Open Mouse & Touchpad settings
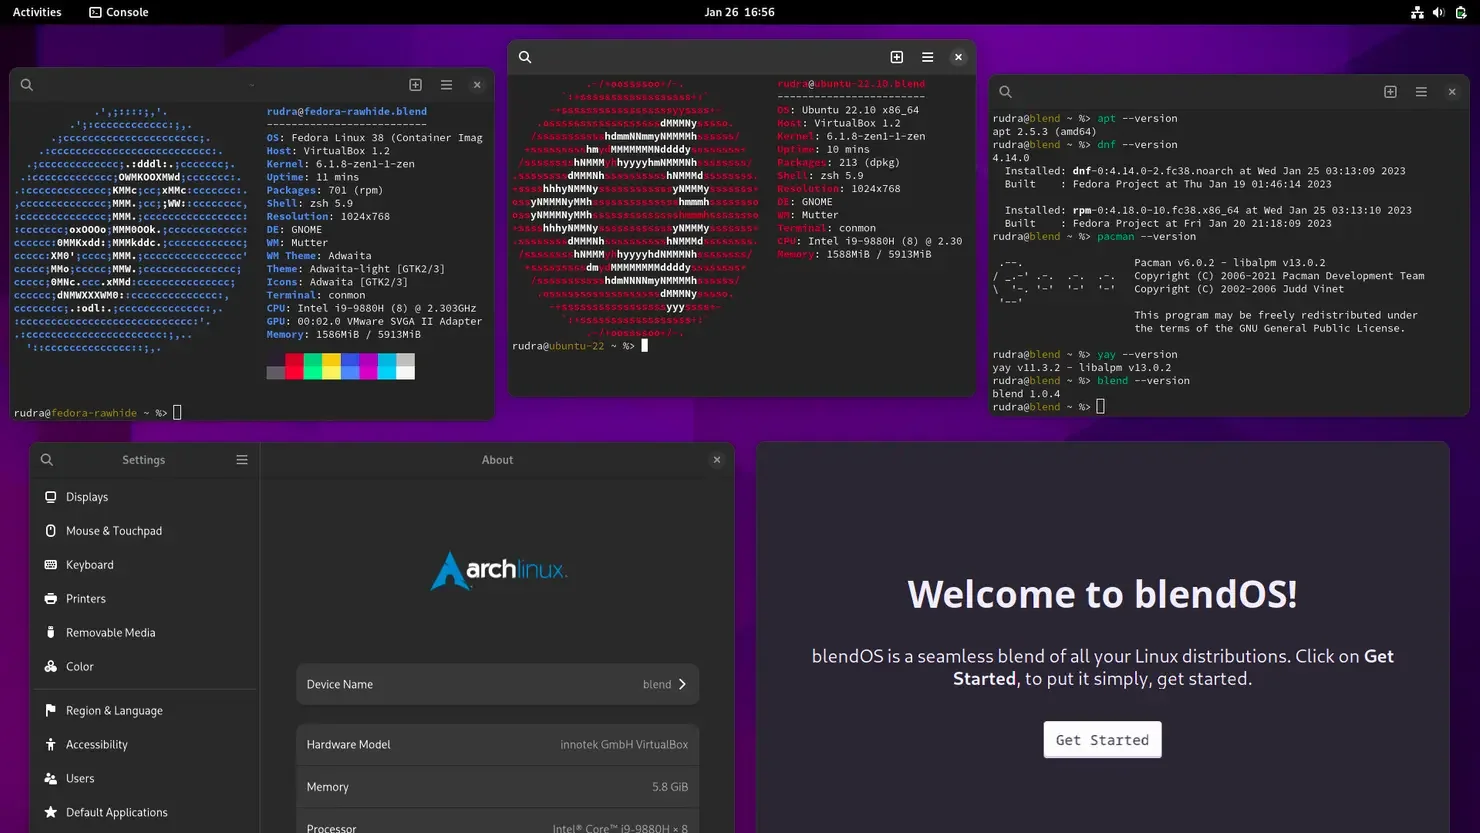 click(144, 531)
